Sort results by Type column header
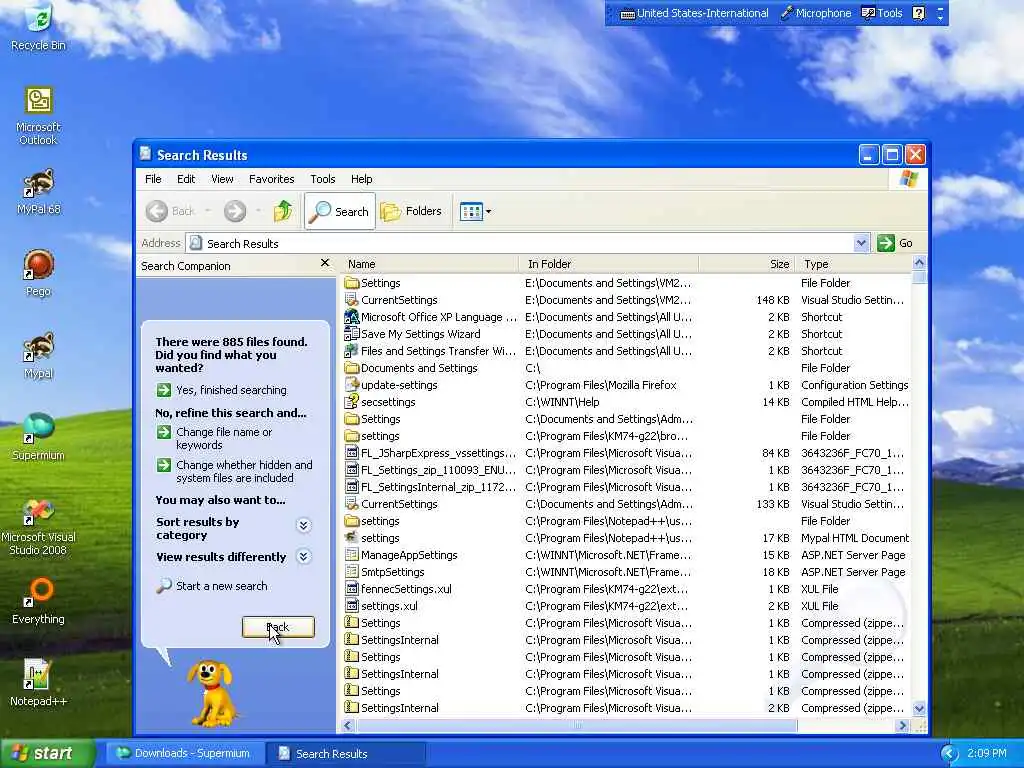Viewport: 1024px width, 768px height. (x=854, y=264)
